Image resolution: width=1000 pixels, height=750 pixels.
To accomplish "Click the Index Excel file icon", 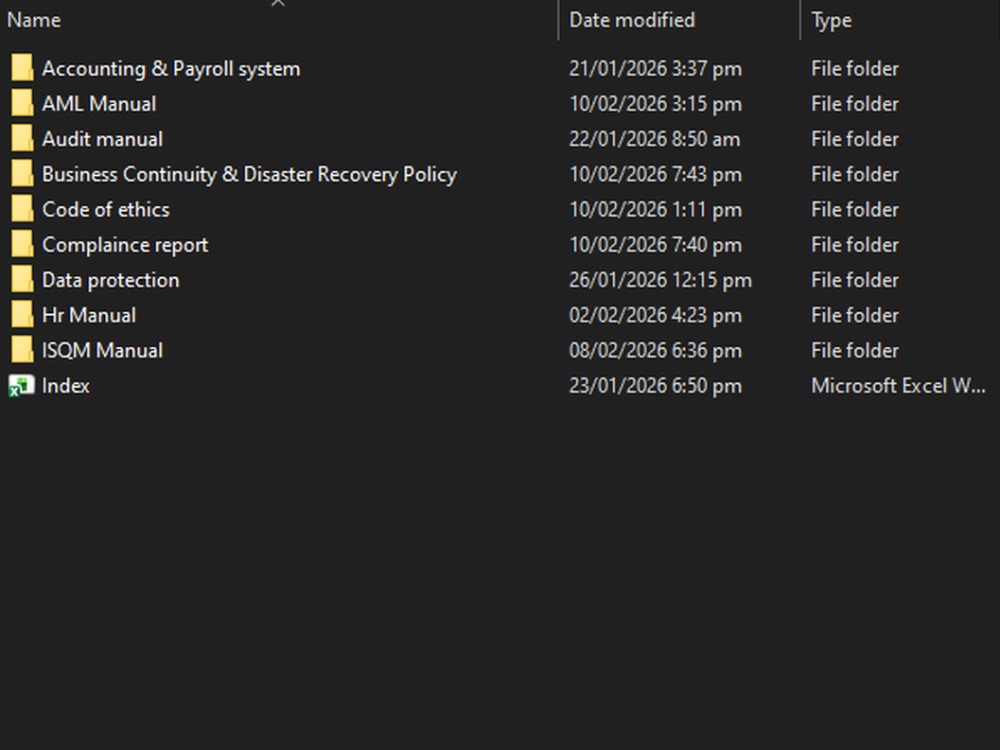I will point(21,386).
